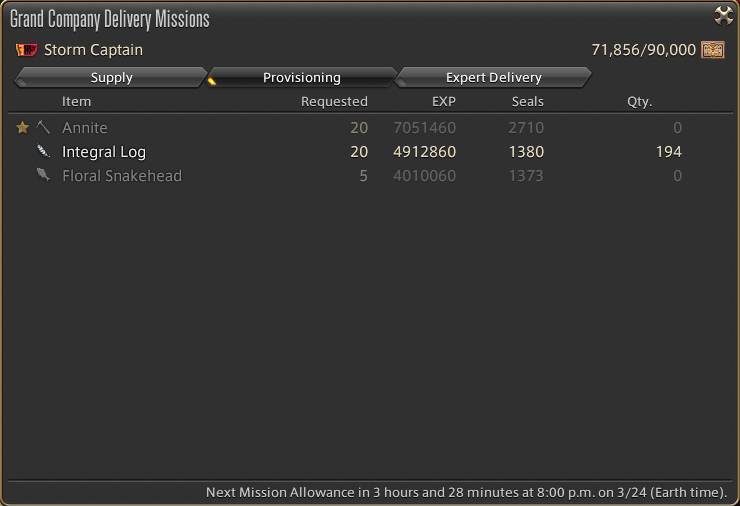Click the gold star bonus icon beside Annite
Screen dimensions: 740x506
point(23,128)
